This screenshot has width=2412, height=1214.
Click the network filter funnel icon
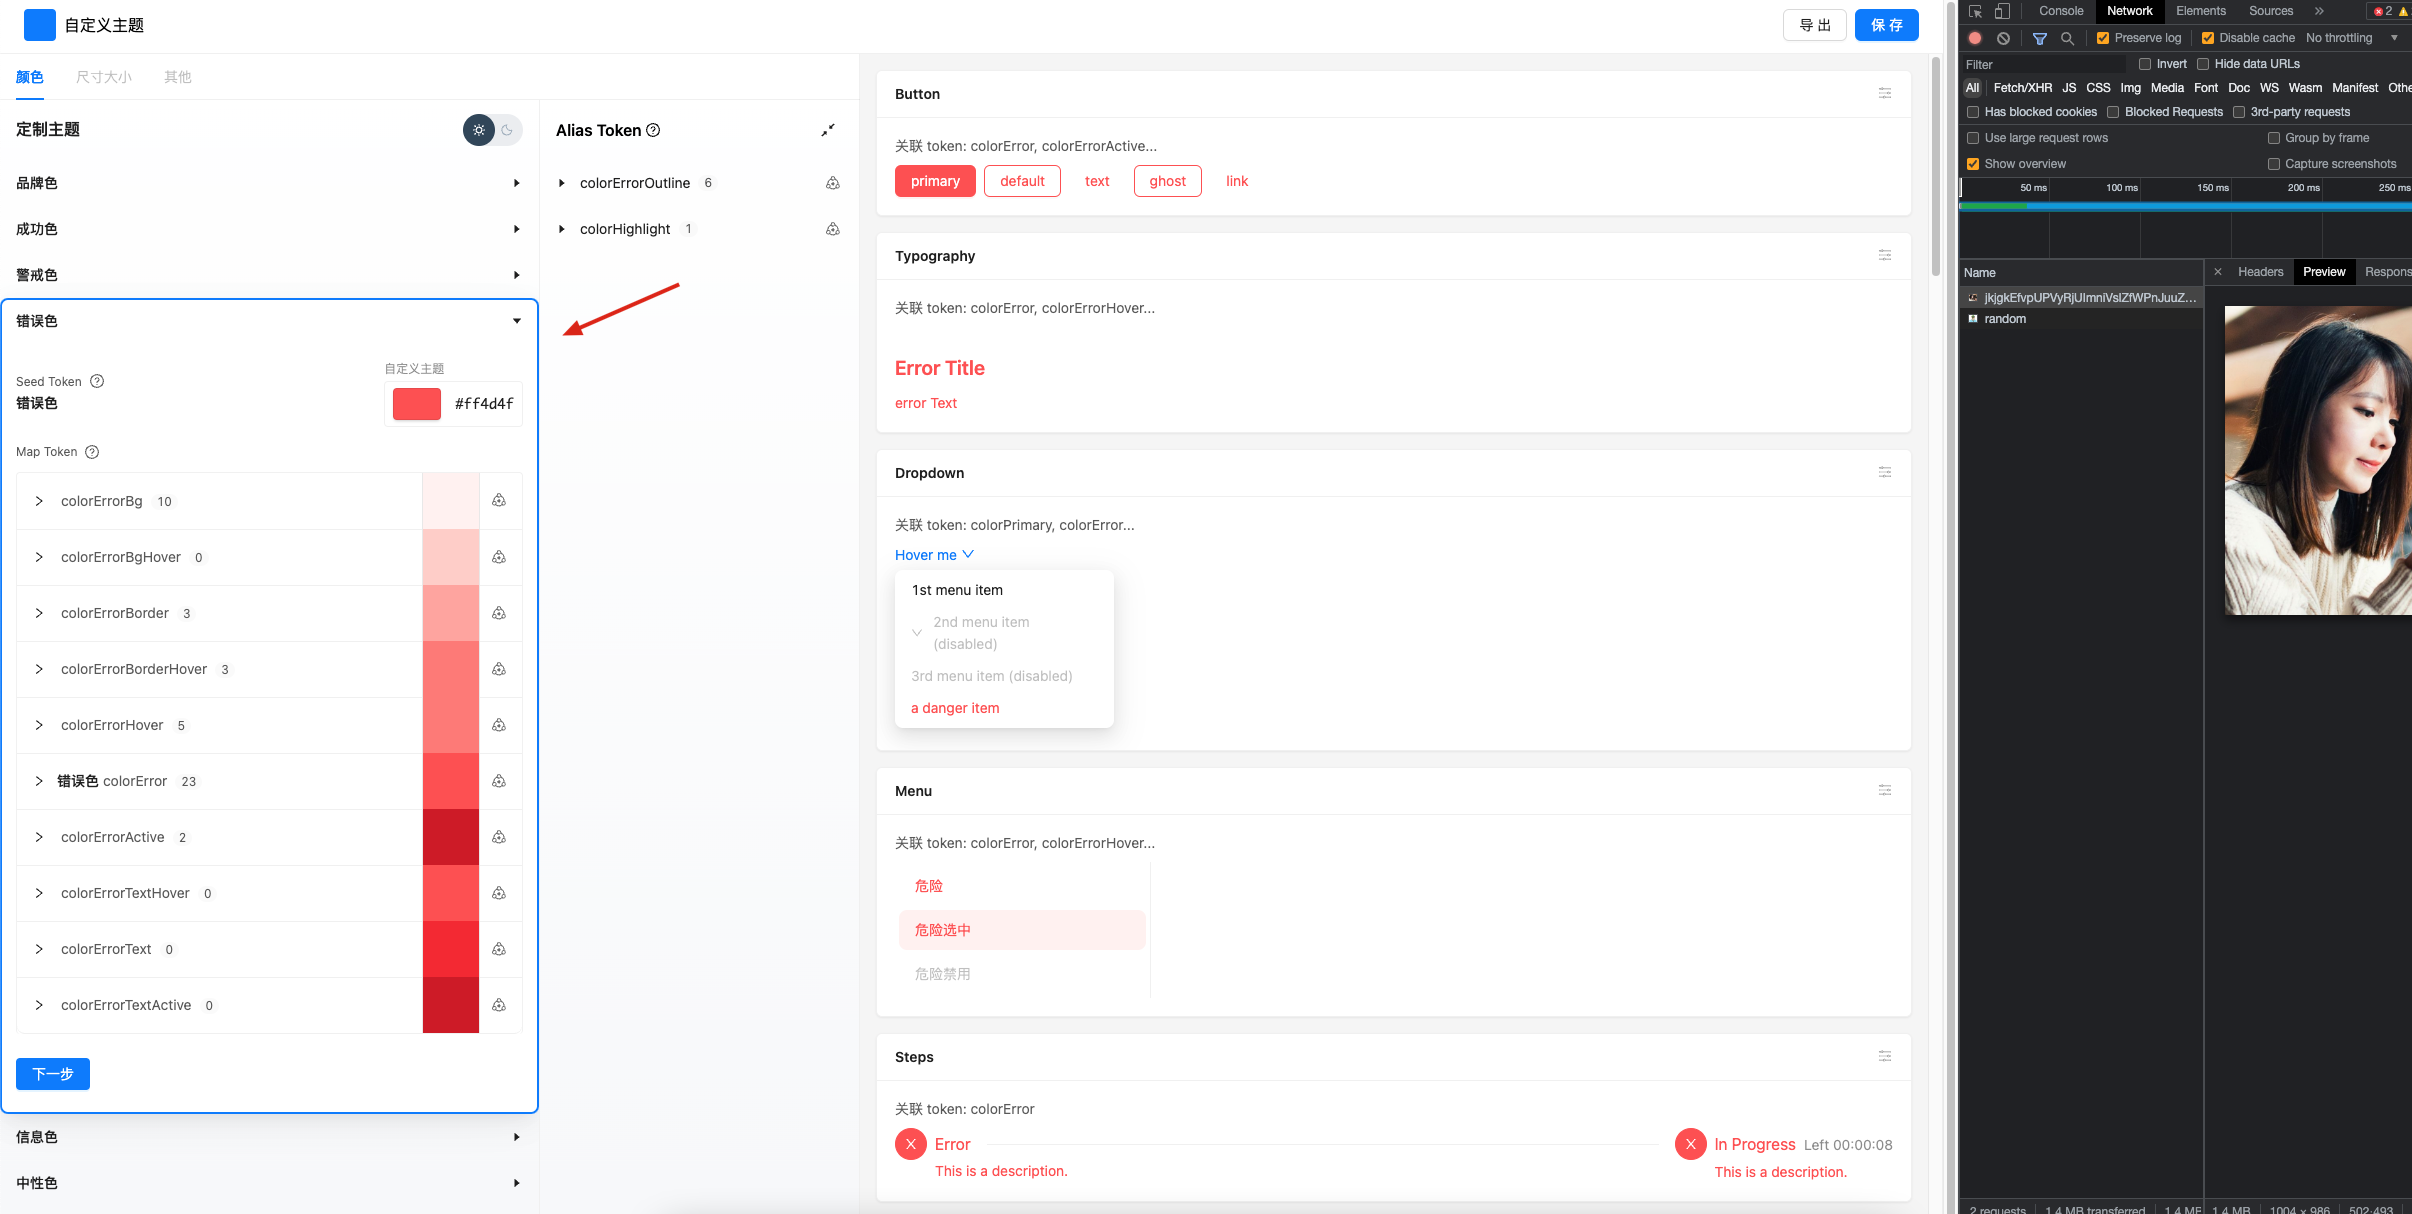pyautogui.click(x=2039, y=38)
